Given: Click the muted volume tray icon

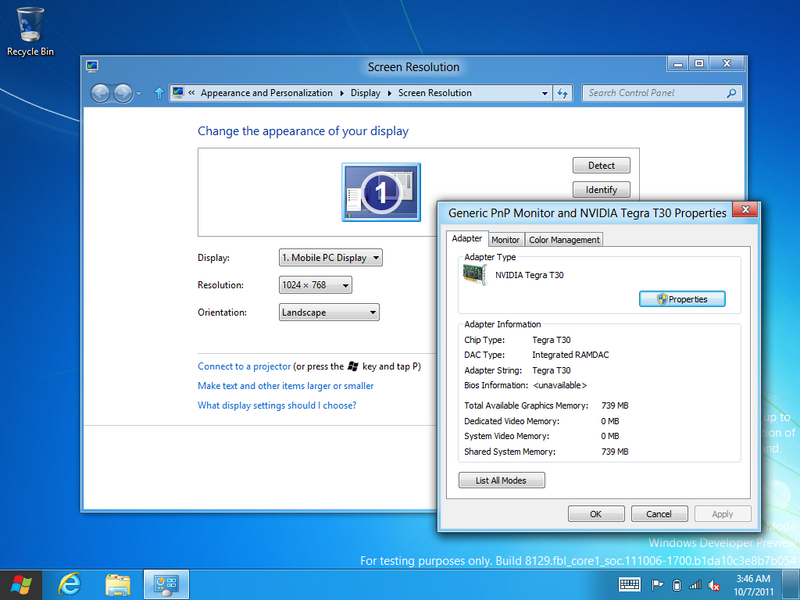Looking at the screenshot, I should (715, 585).
